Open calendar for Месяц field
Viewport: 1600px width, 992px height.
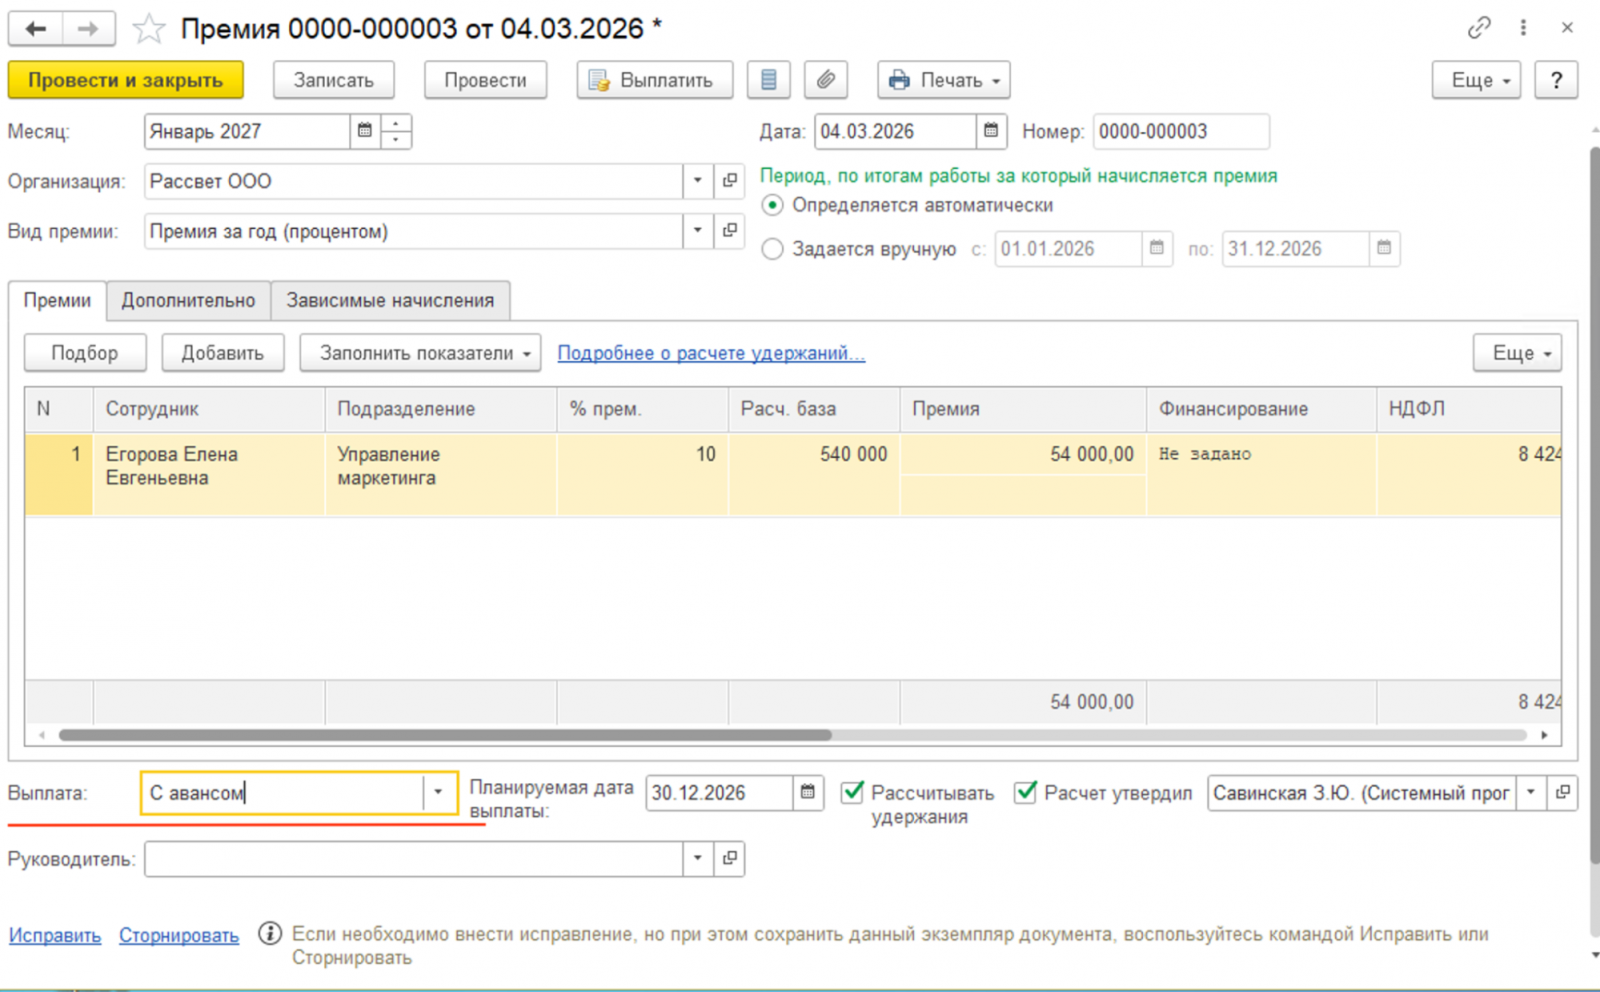pyautogui.click(x=365, y=131)
